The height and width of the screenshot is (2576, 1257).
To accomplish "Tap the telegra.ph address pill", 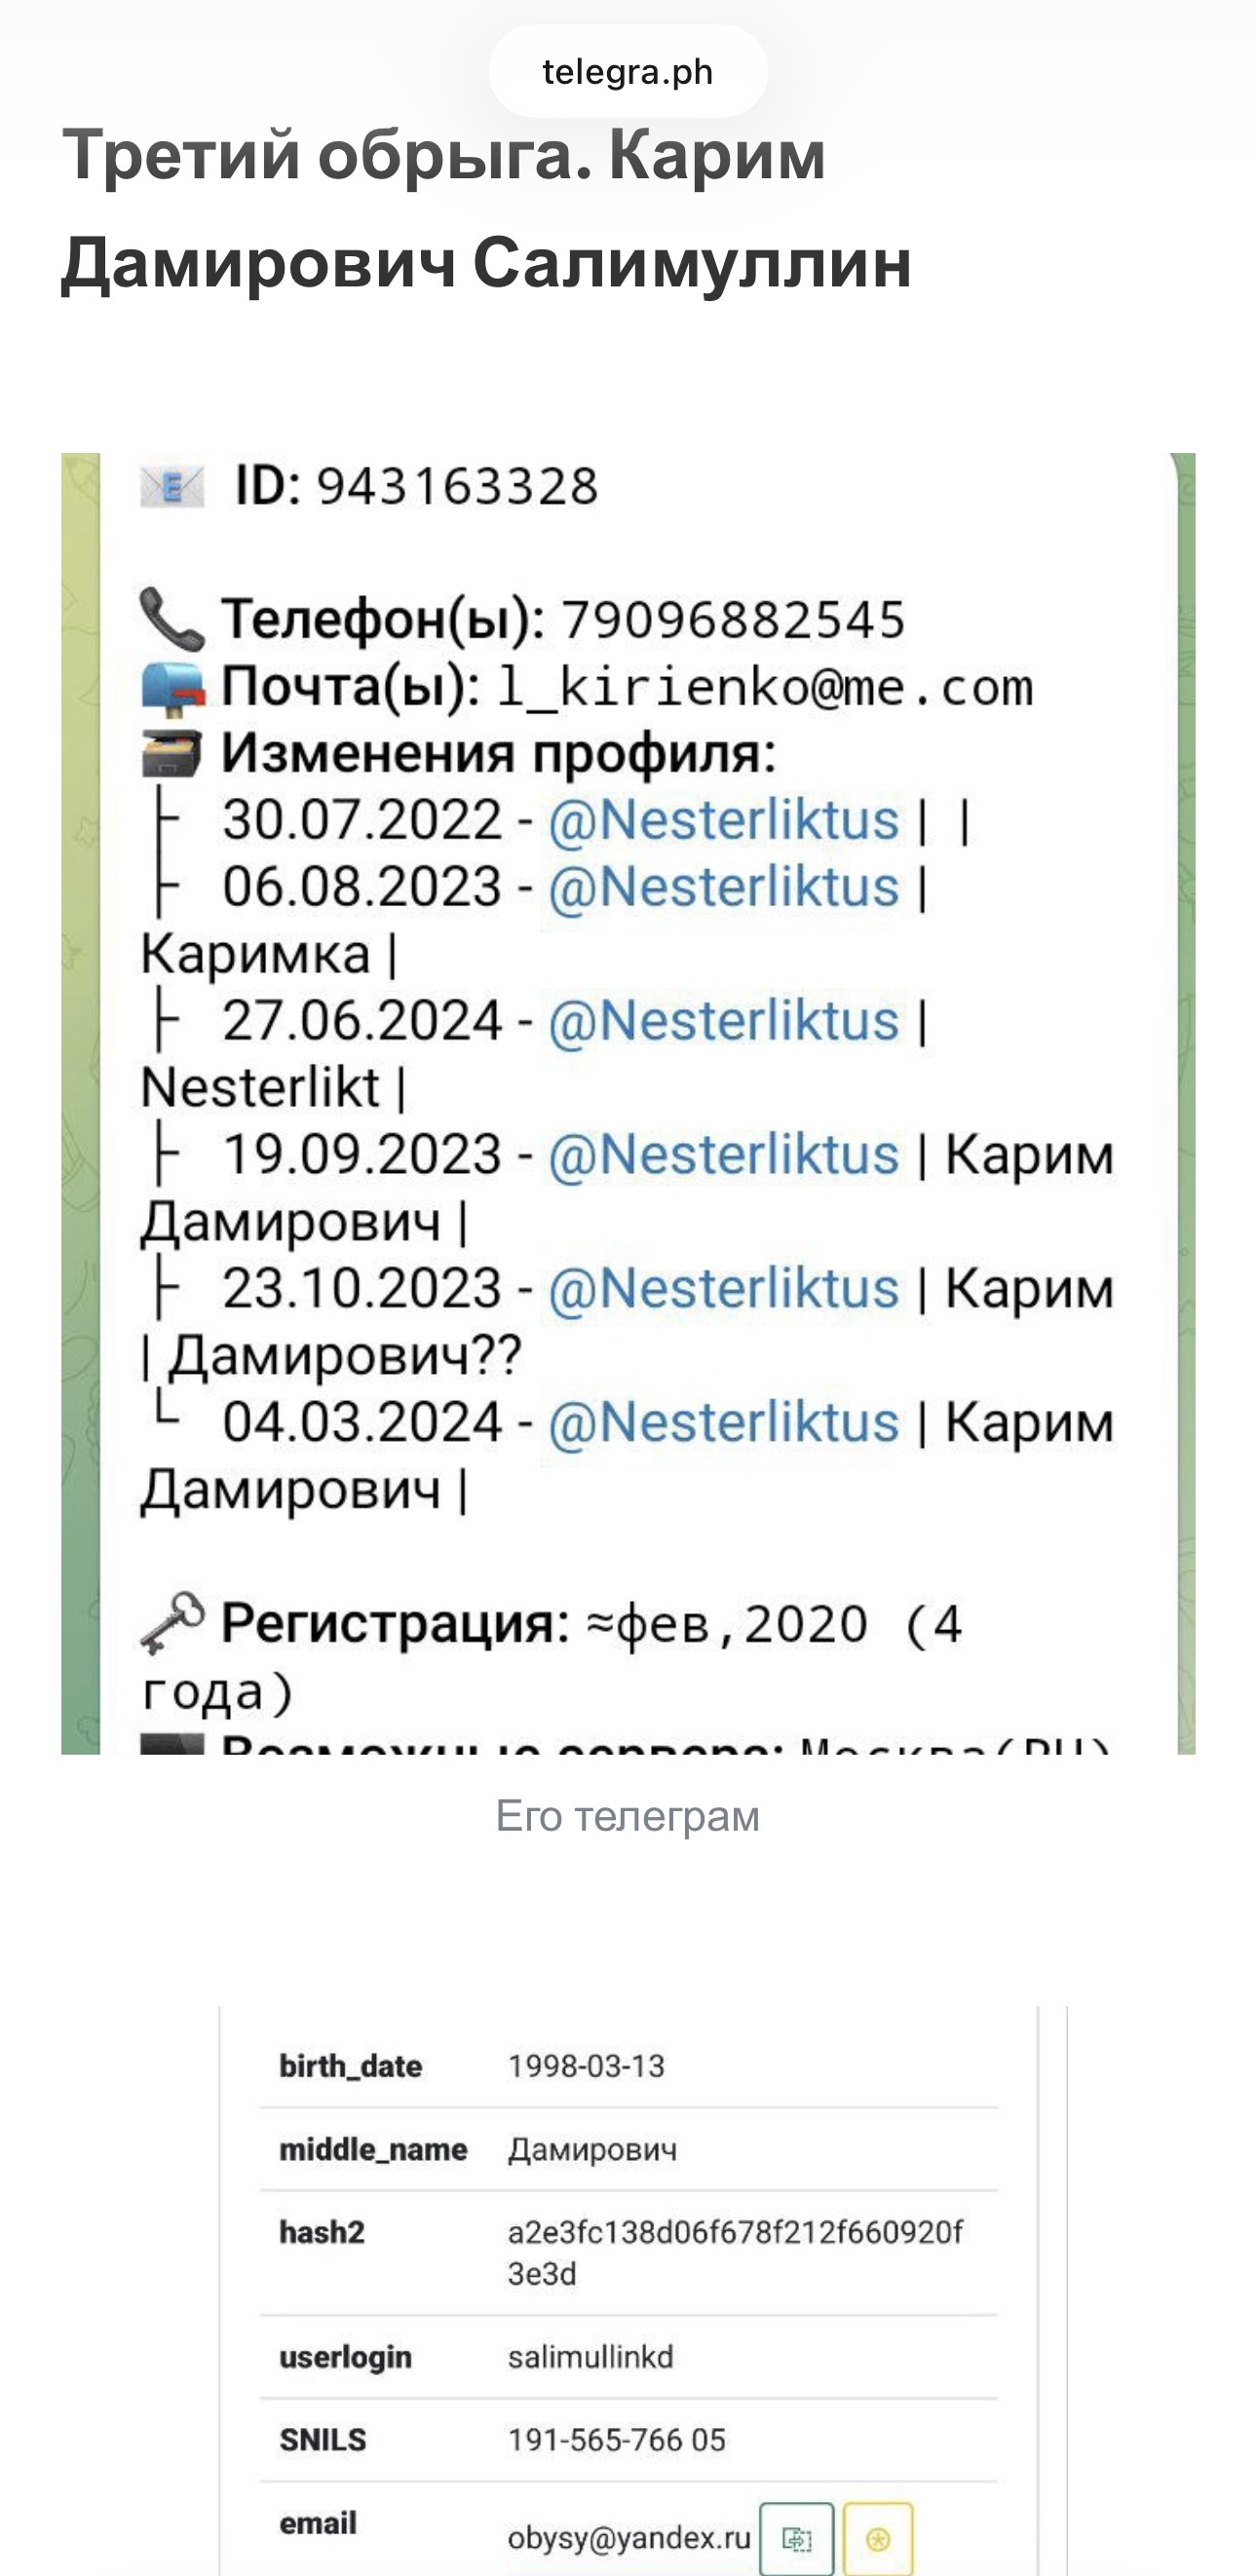I will [x=628, y=71].
